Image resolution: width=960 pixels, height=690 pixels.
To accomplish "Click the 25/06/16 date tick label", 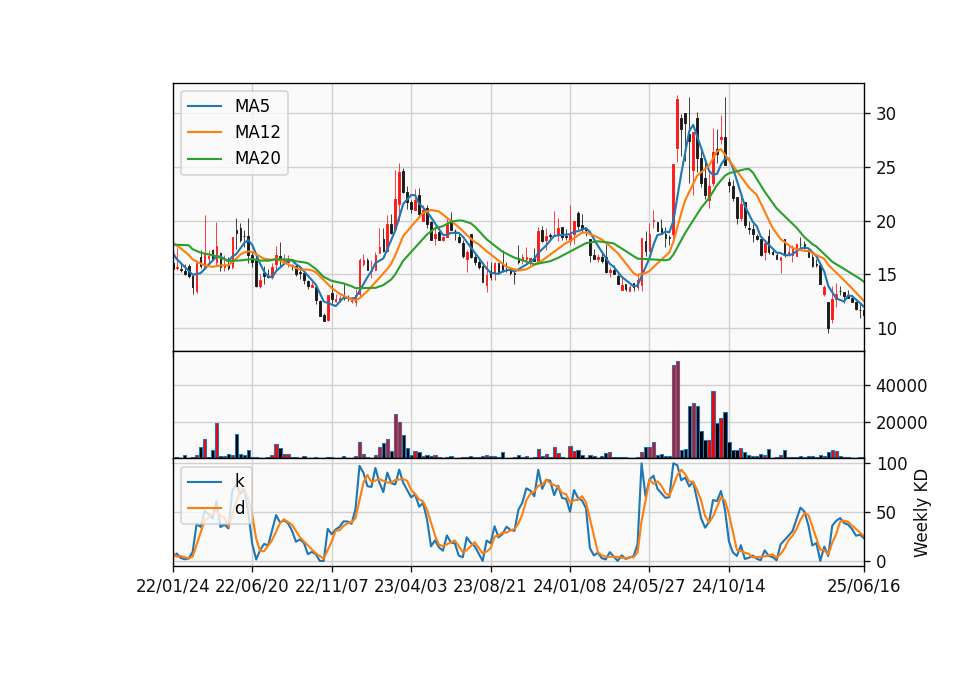I will click(x=864, y=586).
